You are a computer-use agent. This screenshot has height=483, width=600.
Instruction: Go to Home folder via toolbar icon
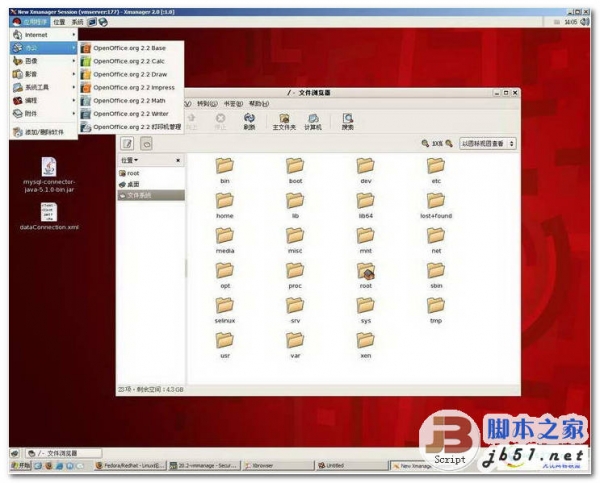284,122
